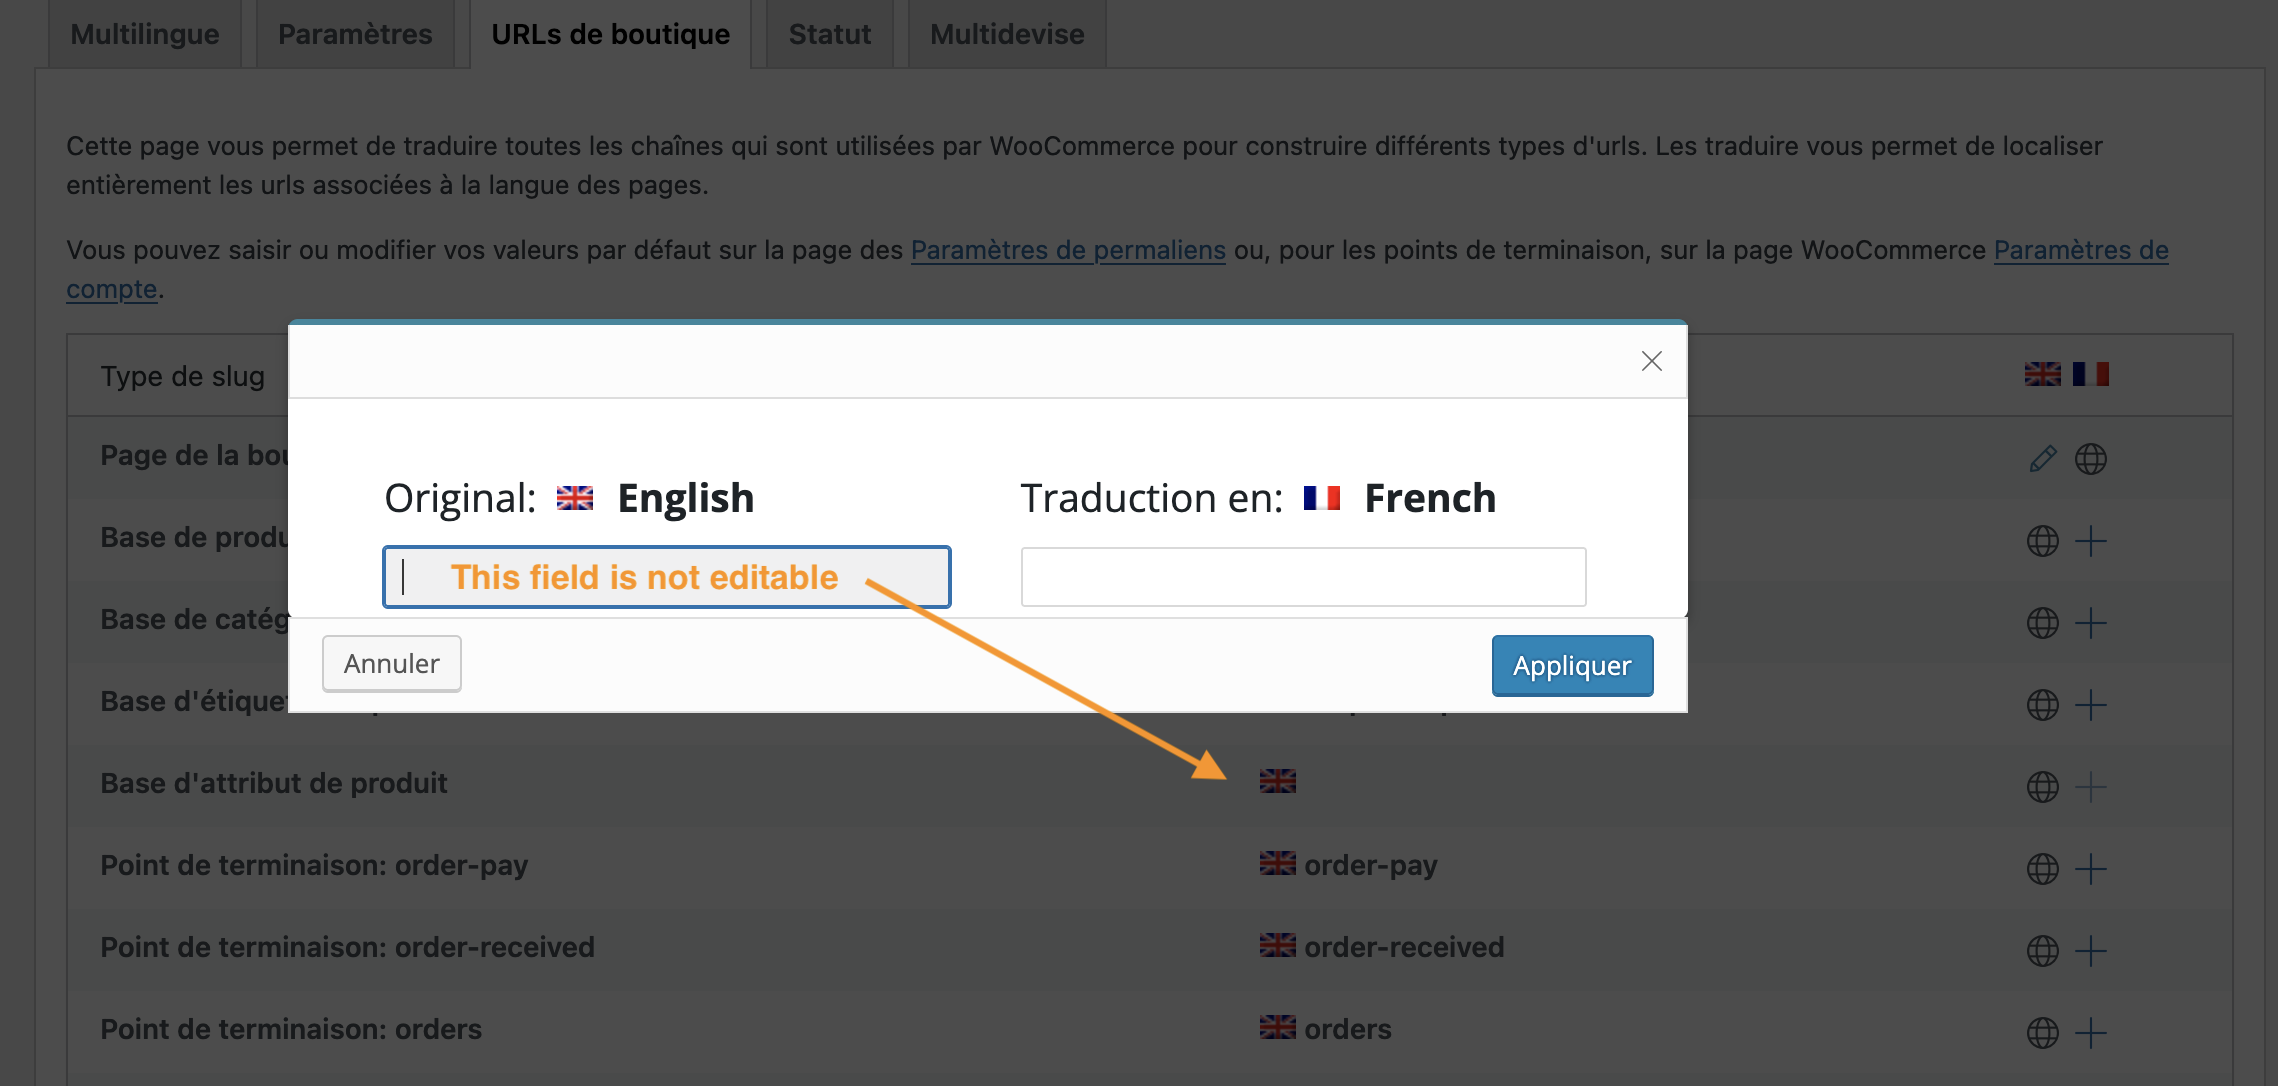Open the Multilingue tab
The image size is (2278, 1086).
point(145,34)
